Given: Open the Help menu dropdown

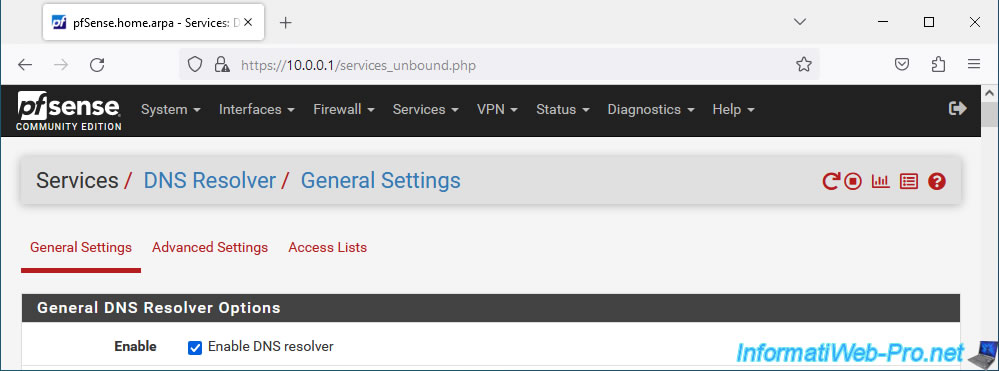Looking at the screenshot, I should [x=733, y=110].
